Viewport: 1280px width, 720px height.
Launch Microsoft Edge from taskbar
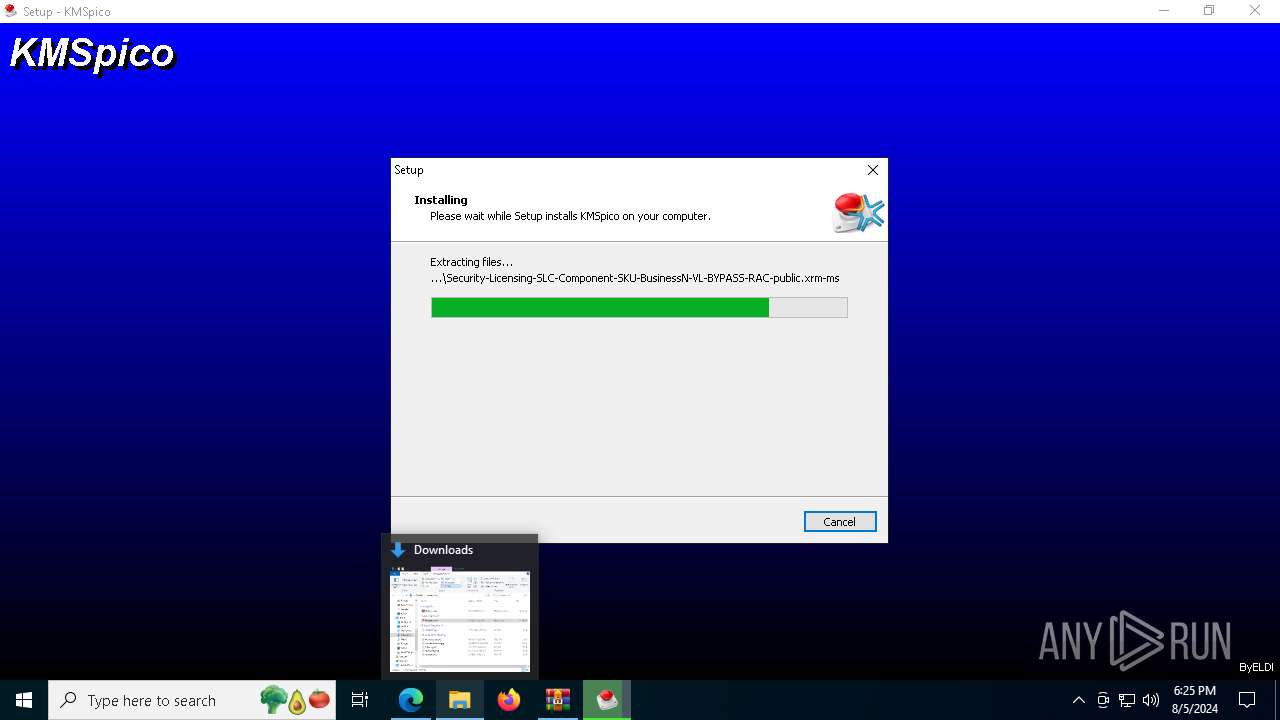(411, 700)
